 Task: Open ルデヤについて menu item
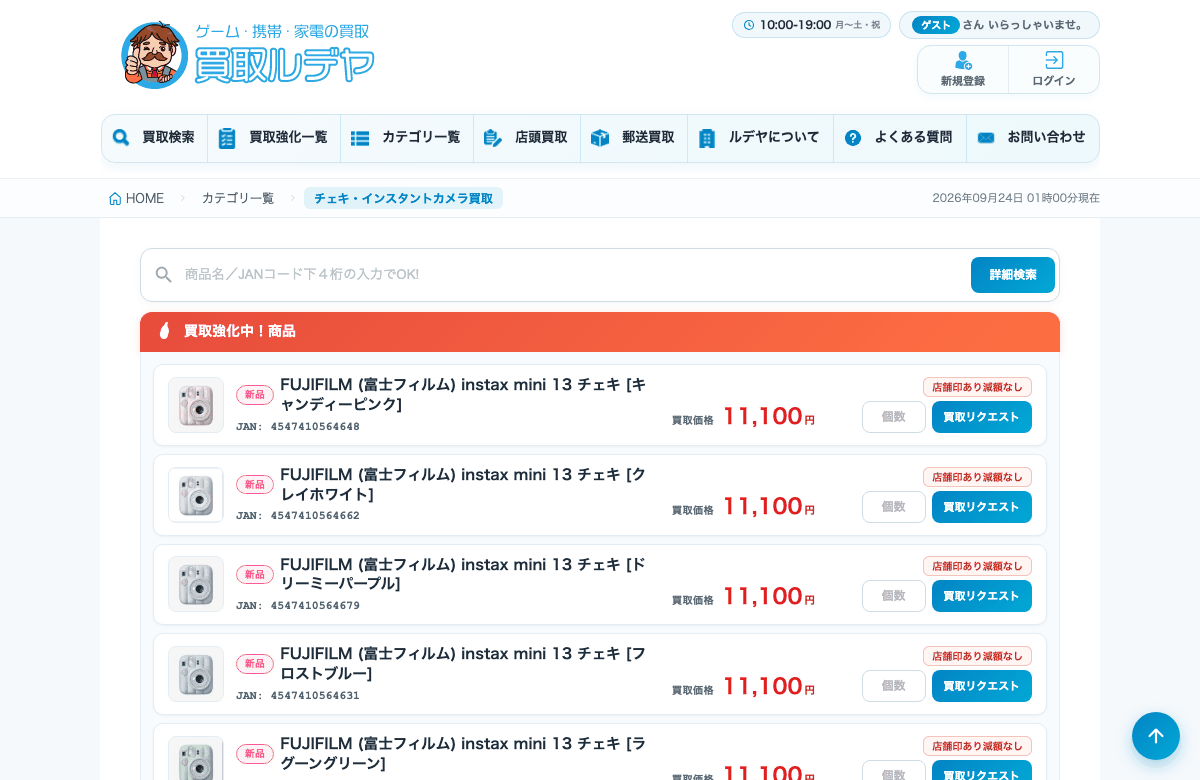click(761, 138)
